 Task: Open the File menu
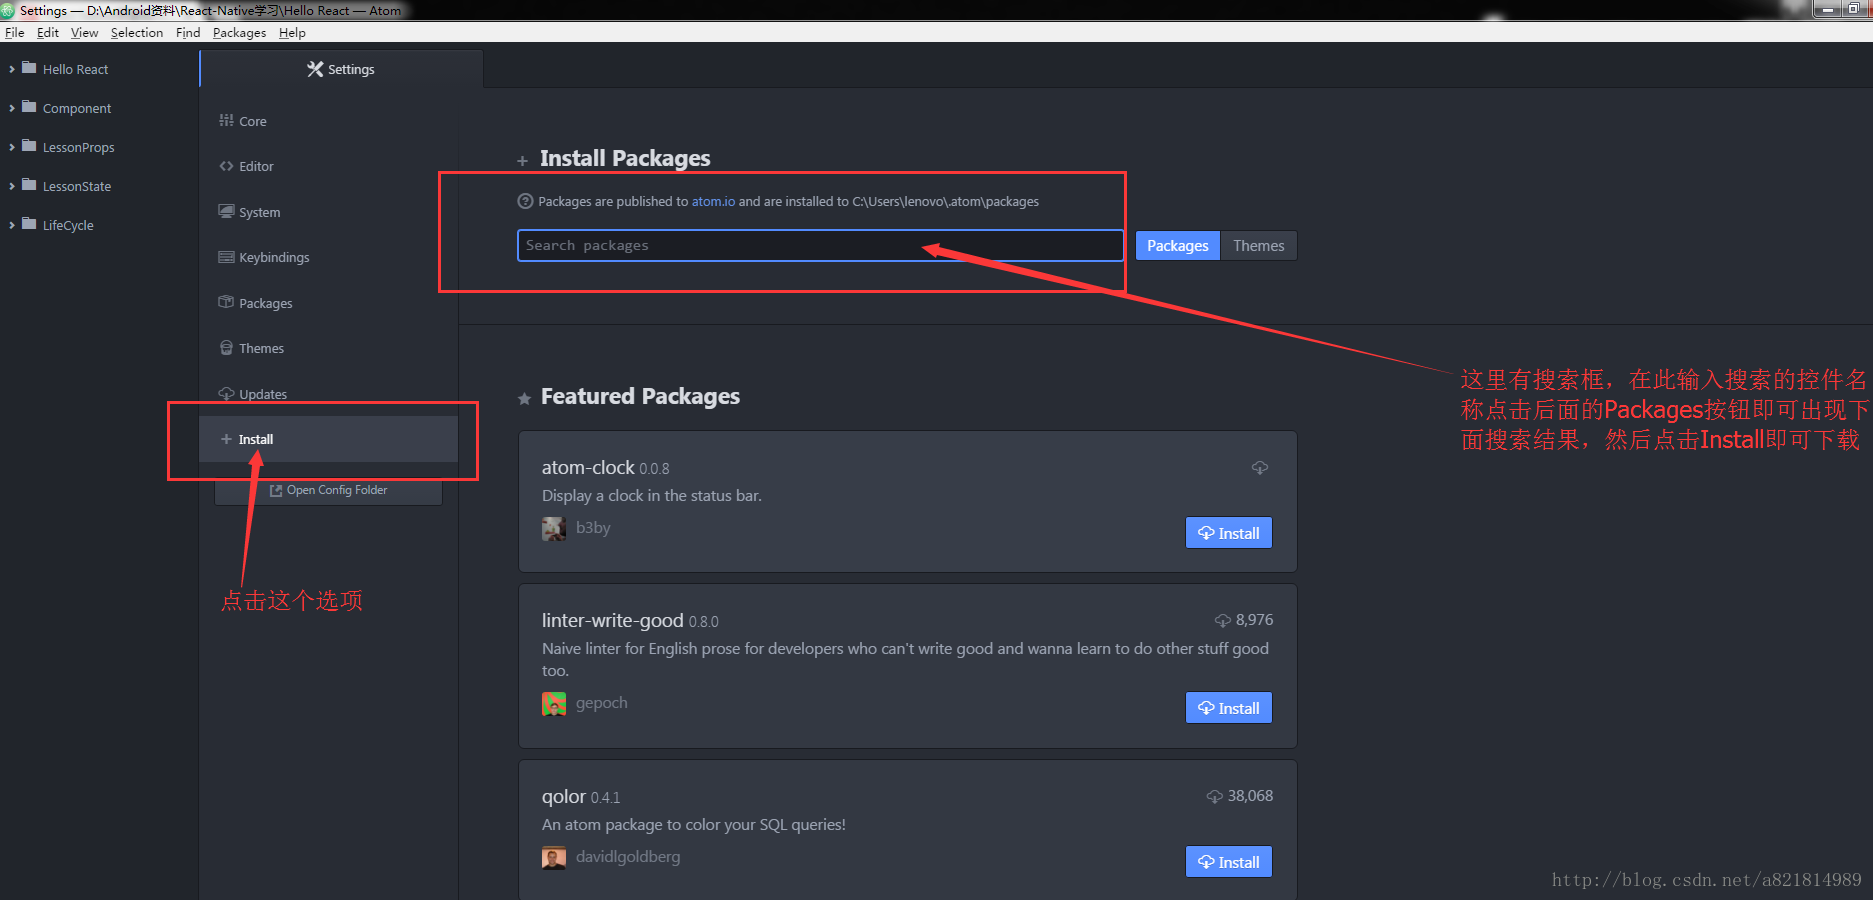coord(14,32)
